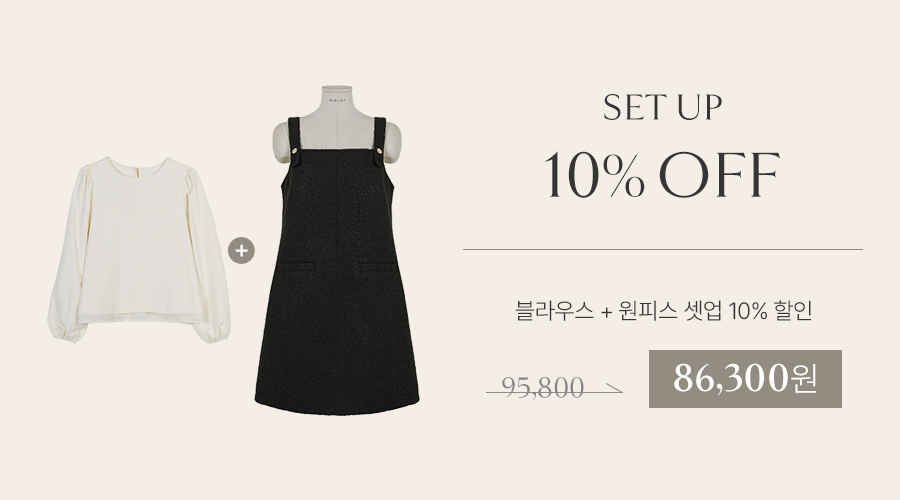The width and height of the screenshot is (900, 500).
Task: Click the arrow after the old price
Action: tap(613, 390)
